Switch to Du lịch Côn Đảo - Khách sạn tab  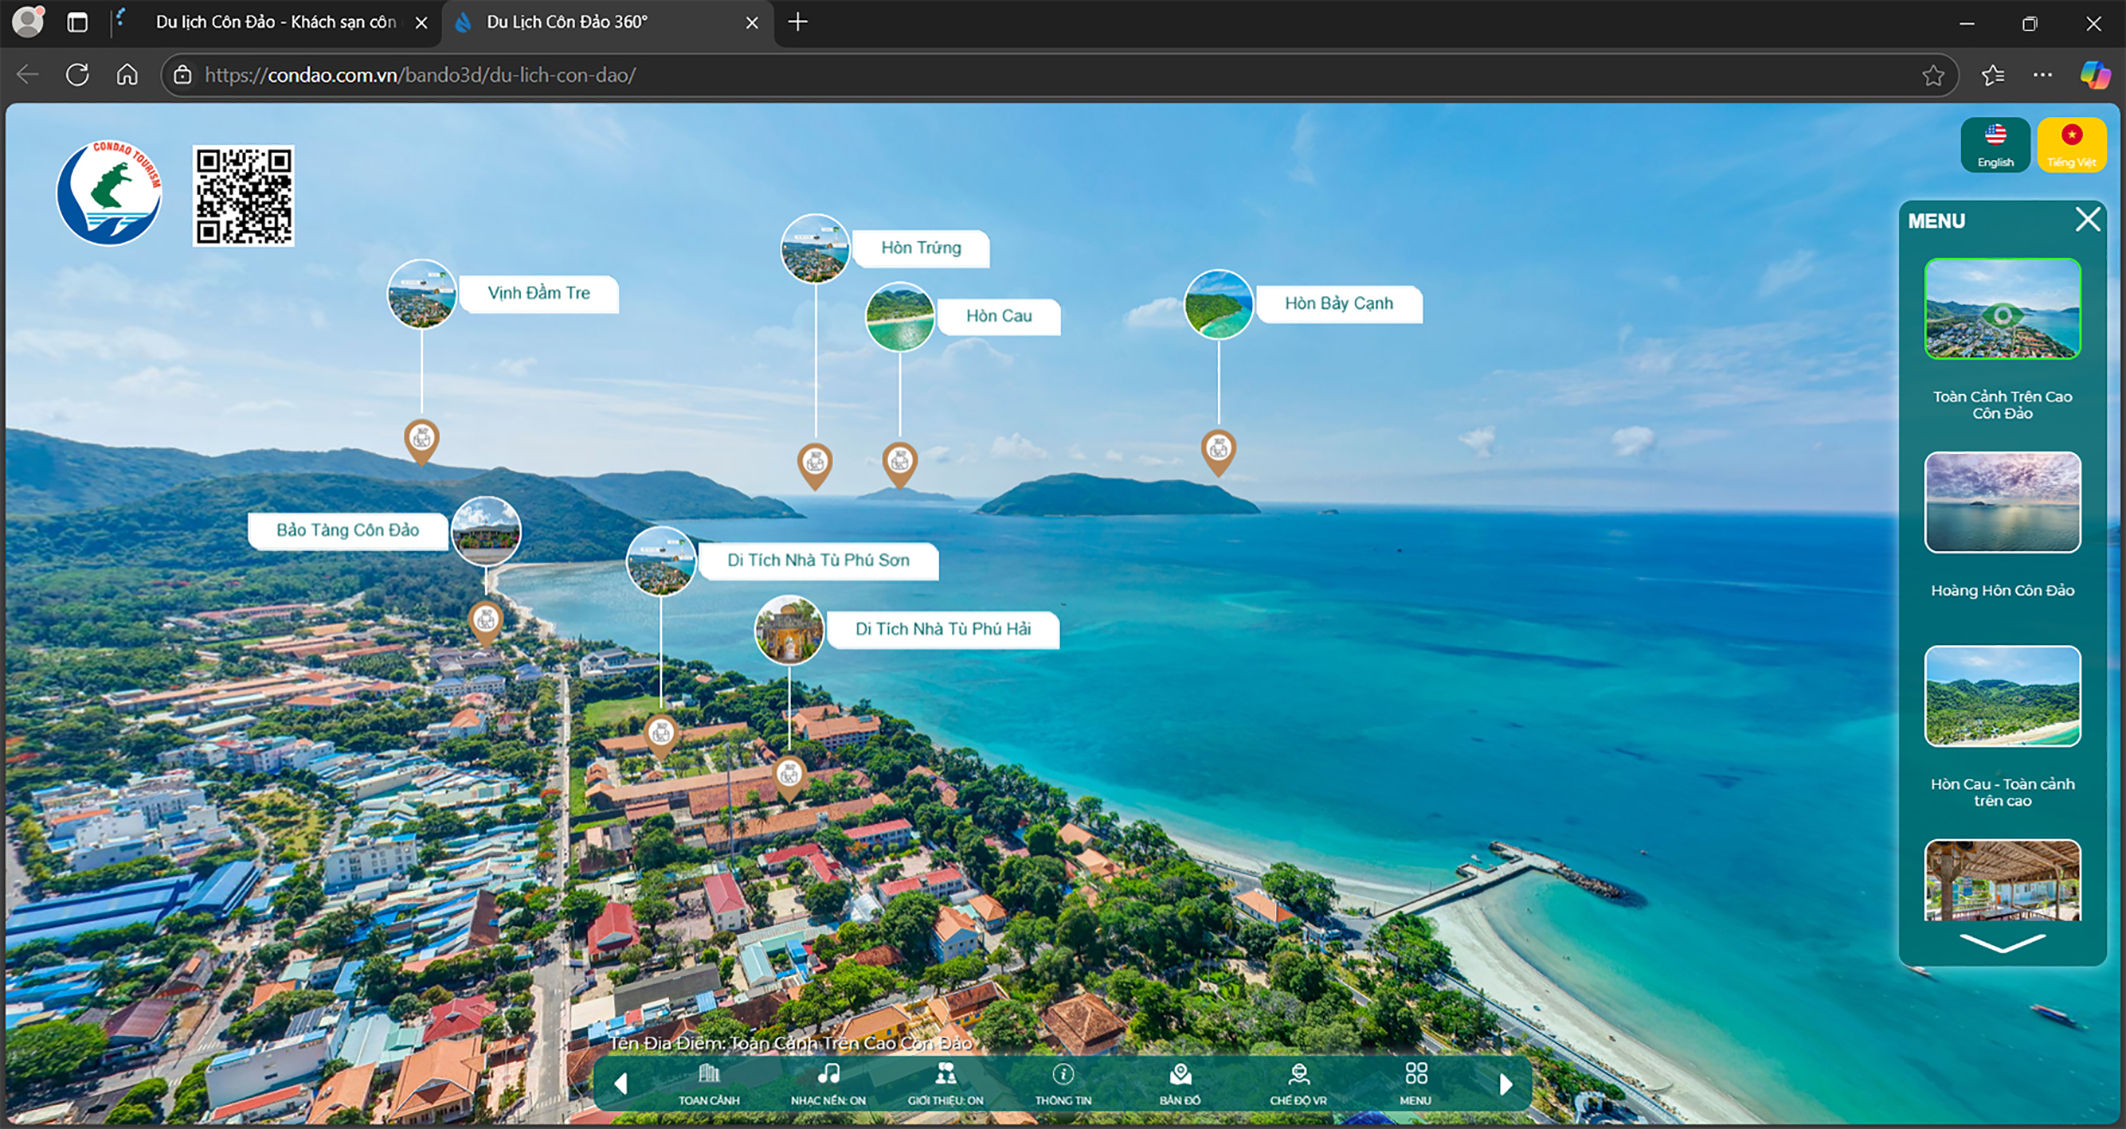[x=275, y=22]
